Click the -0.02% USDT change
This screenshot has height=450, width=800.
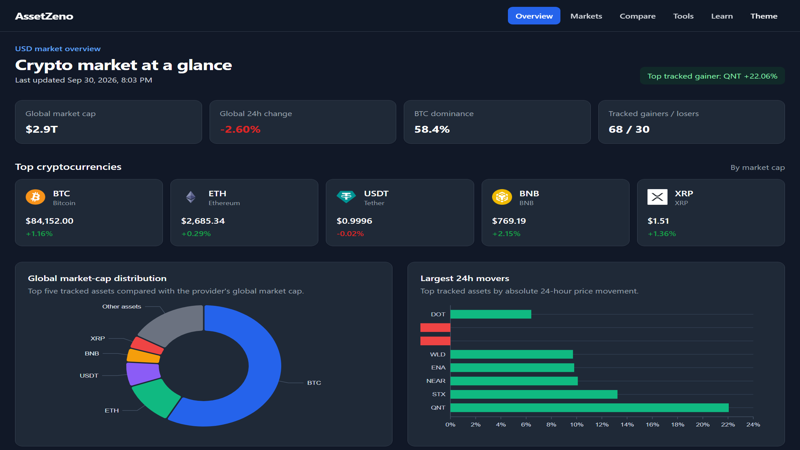pyautogui.click(x=350, y=234)
